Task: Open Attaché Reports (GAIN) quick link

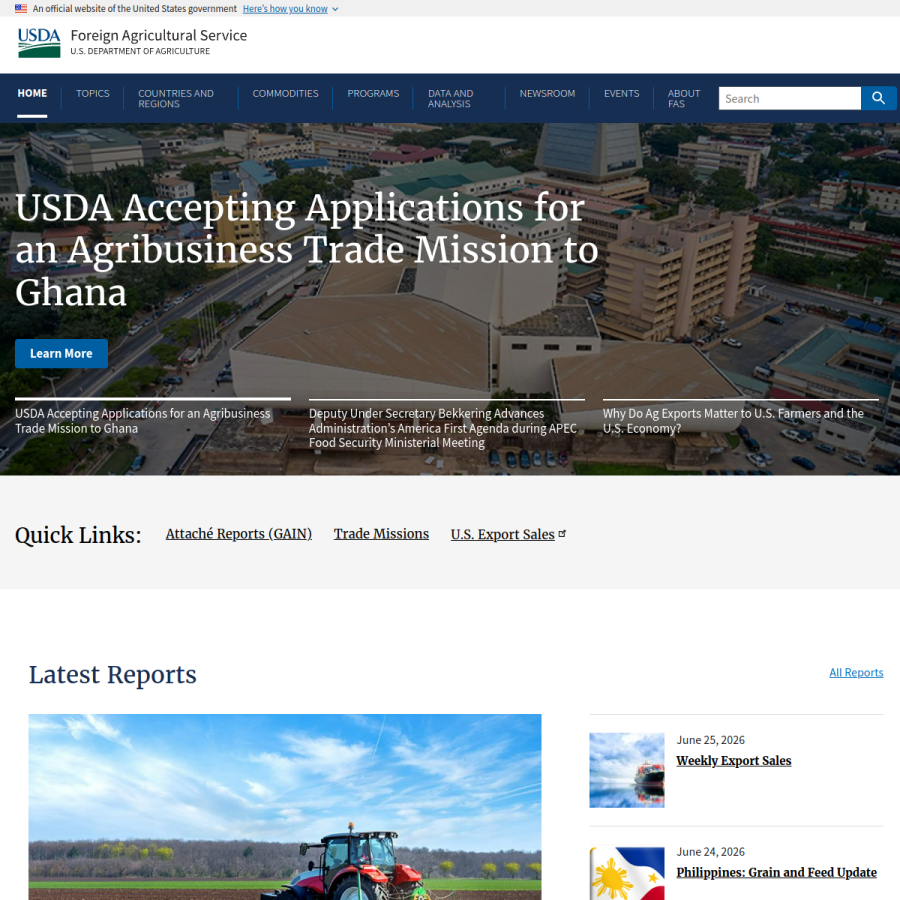Action: coord(239,534)
